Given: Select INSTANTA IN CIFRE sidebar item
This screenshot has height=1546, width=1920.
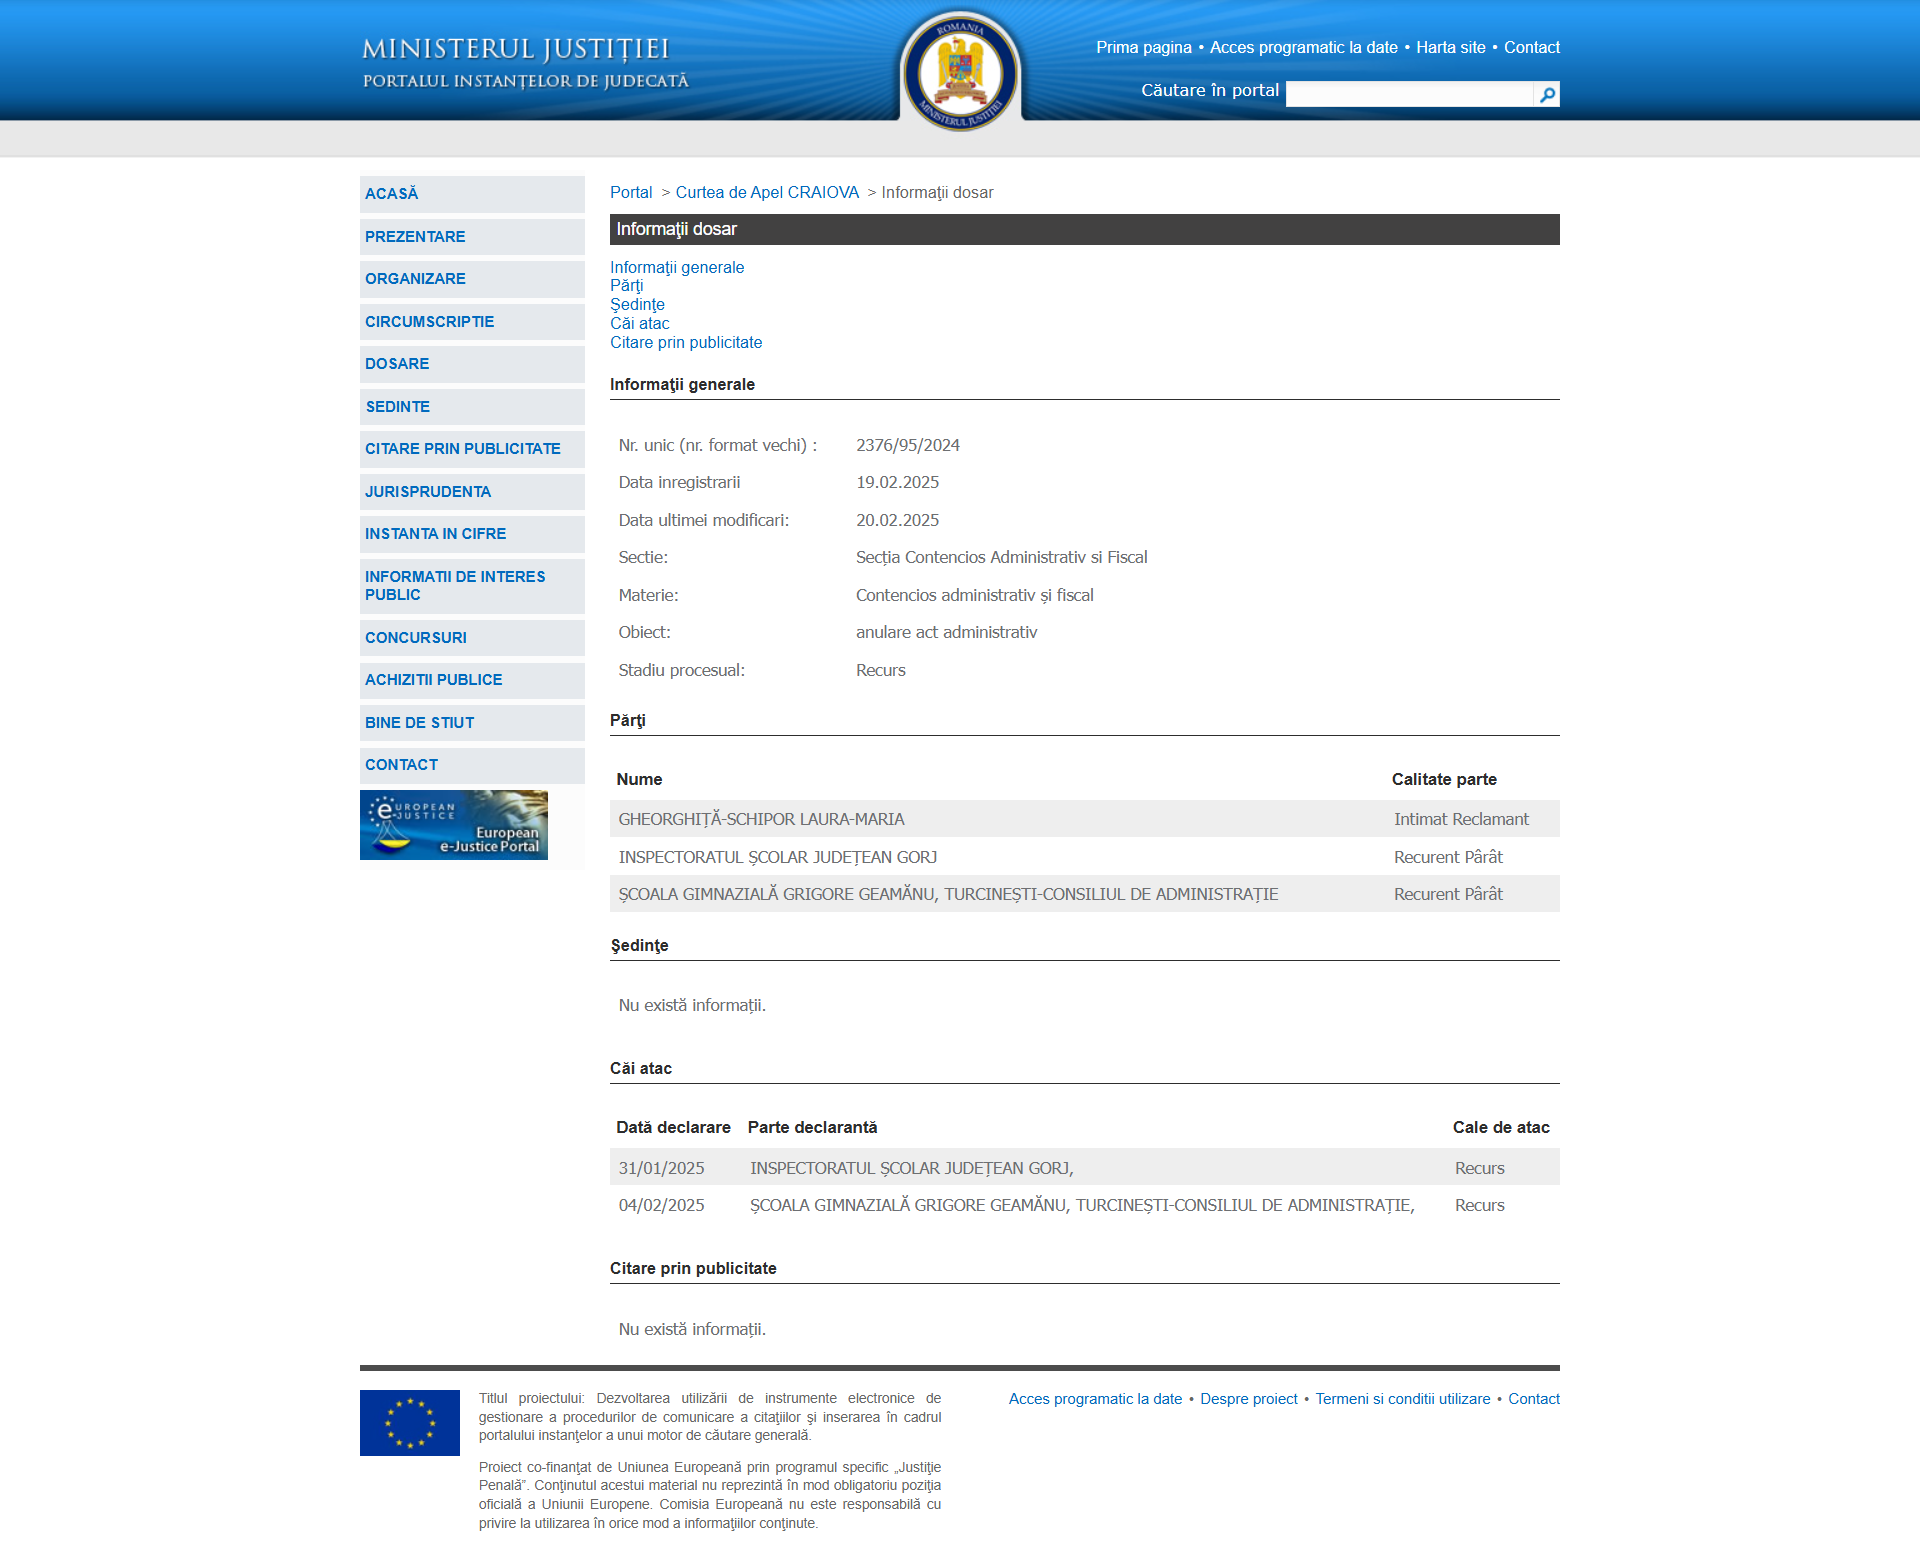Looking at the screenshot, I should click(472, 534).
